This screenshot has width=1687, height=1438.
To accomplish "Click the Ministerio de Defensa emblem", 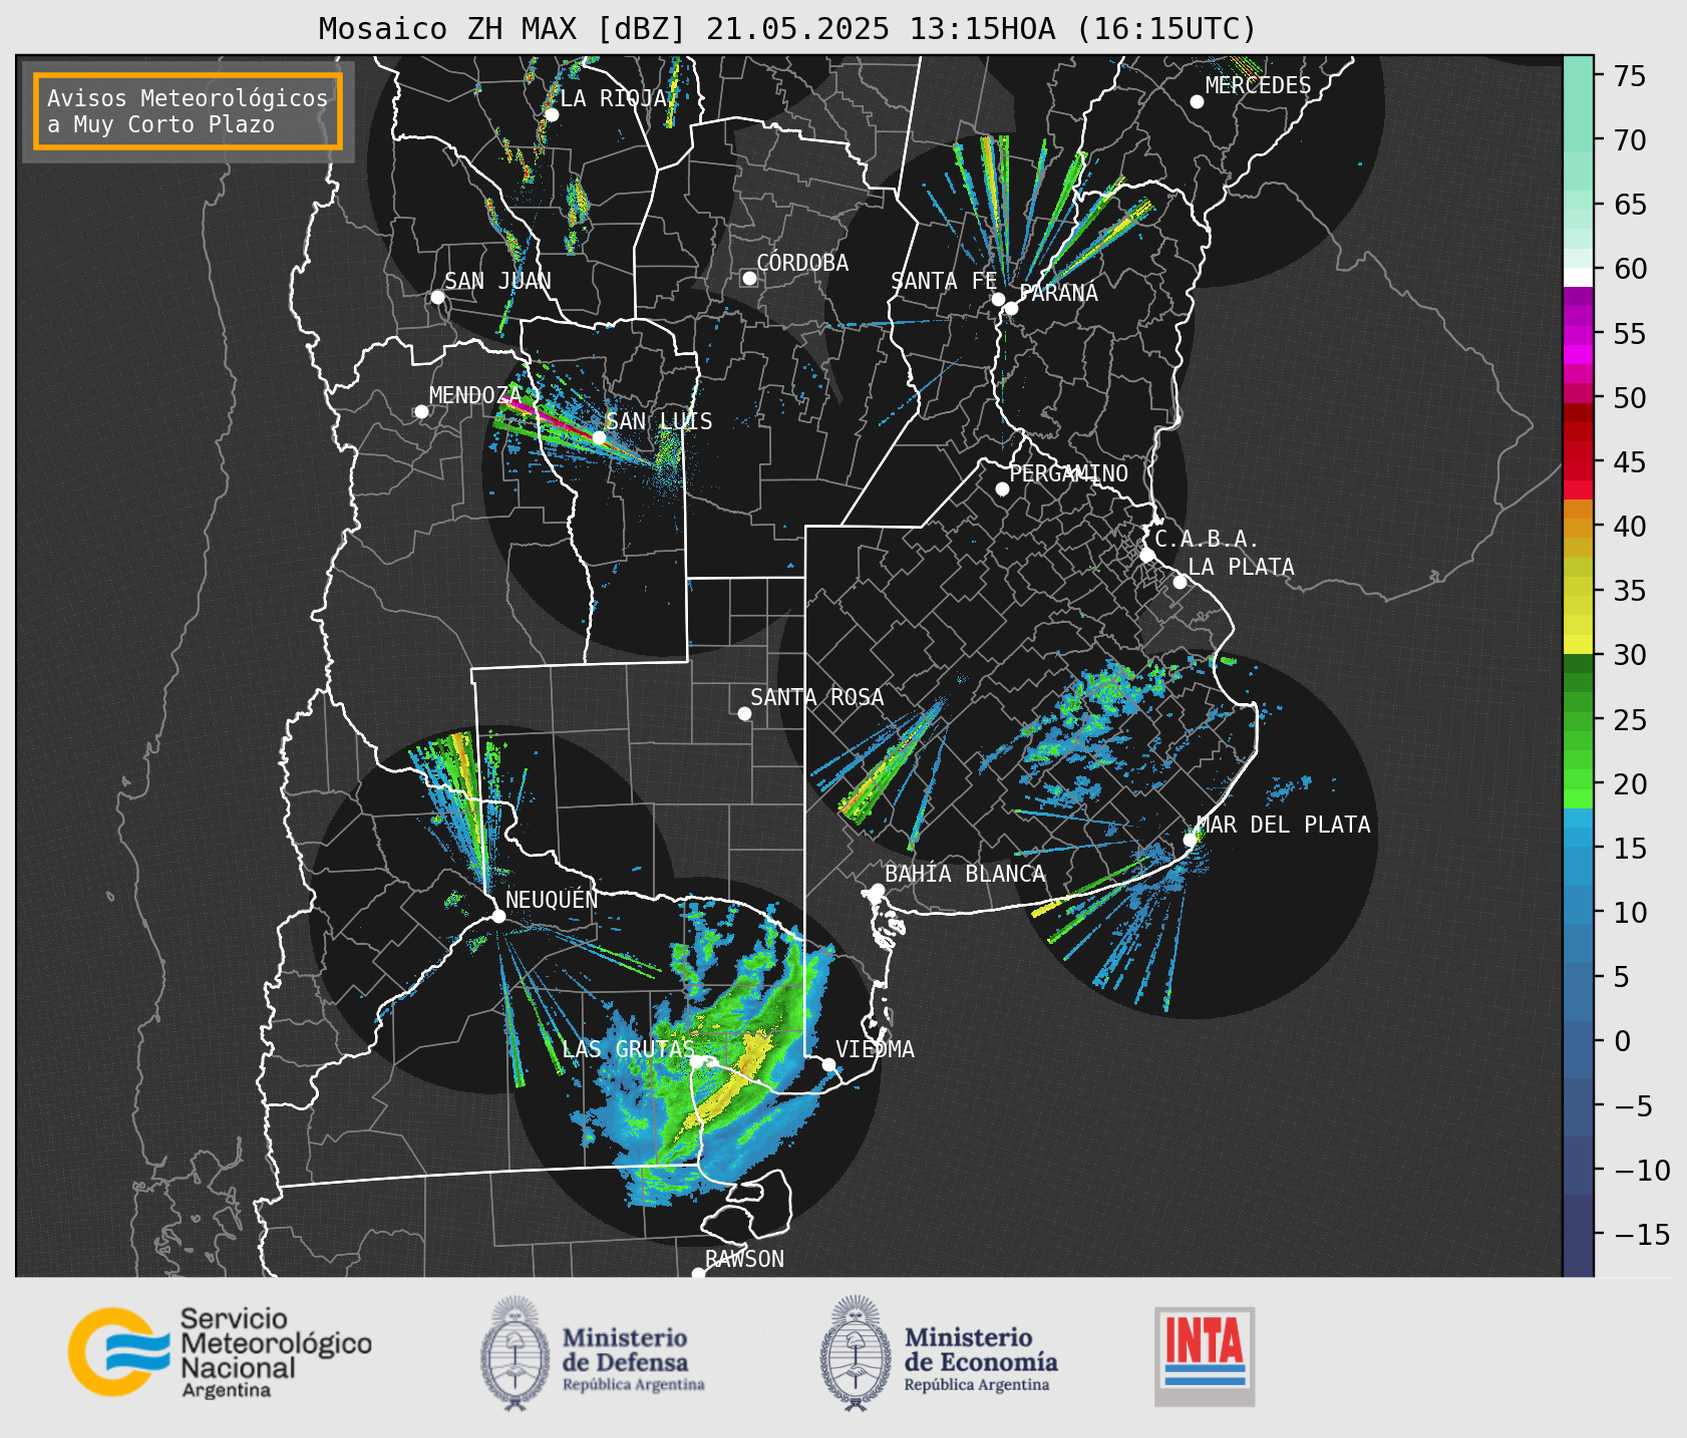I will [x=515, y=1354].
